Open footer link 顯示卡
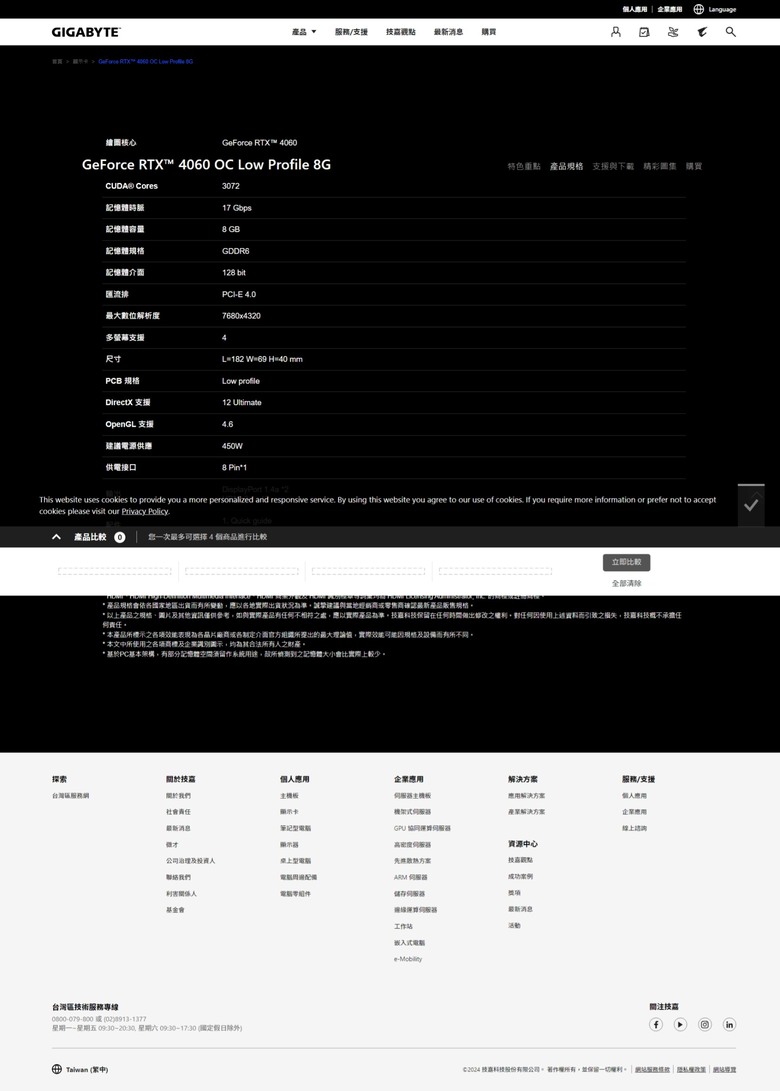 (289, 812)
